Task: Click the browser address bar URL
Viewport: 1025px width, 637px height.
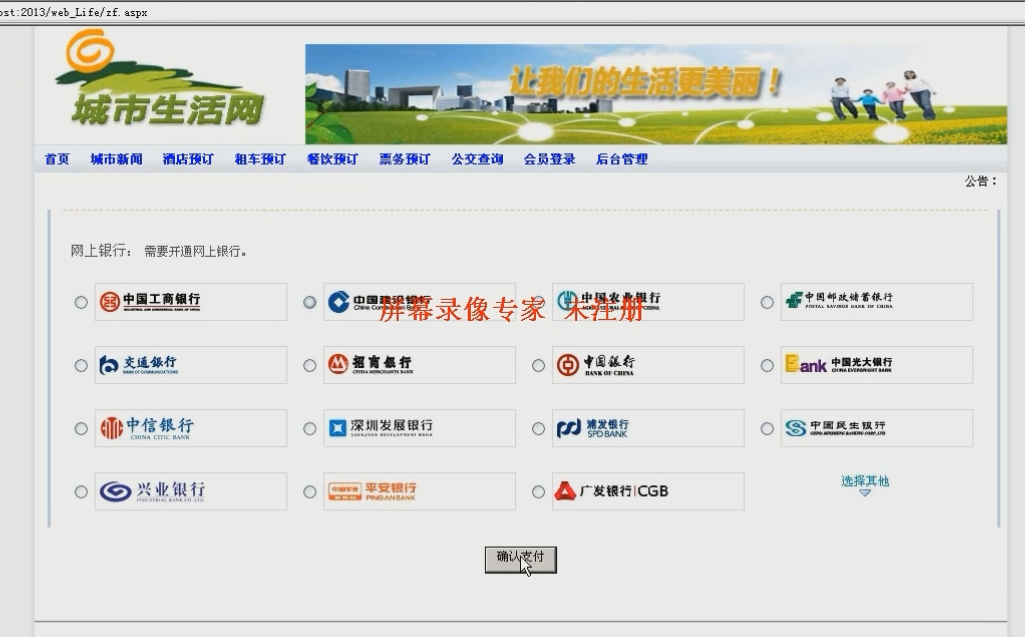Action: click(74, 12)
